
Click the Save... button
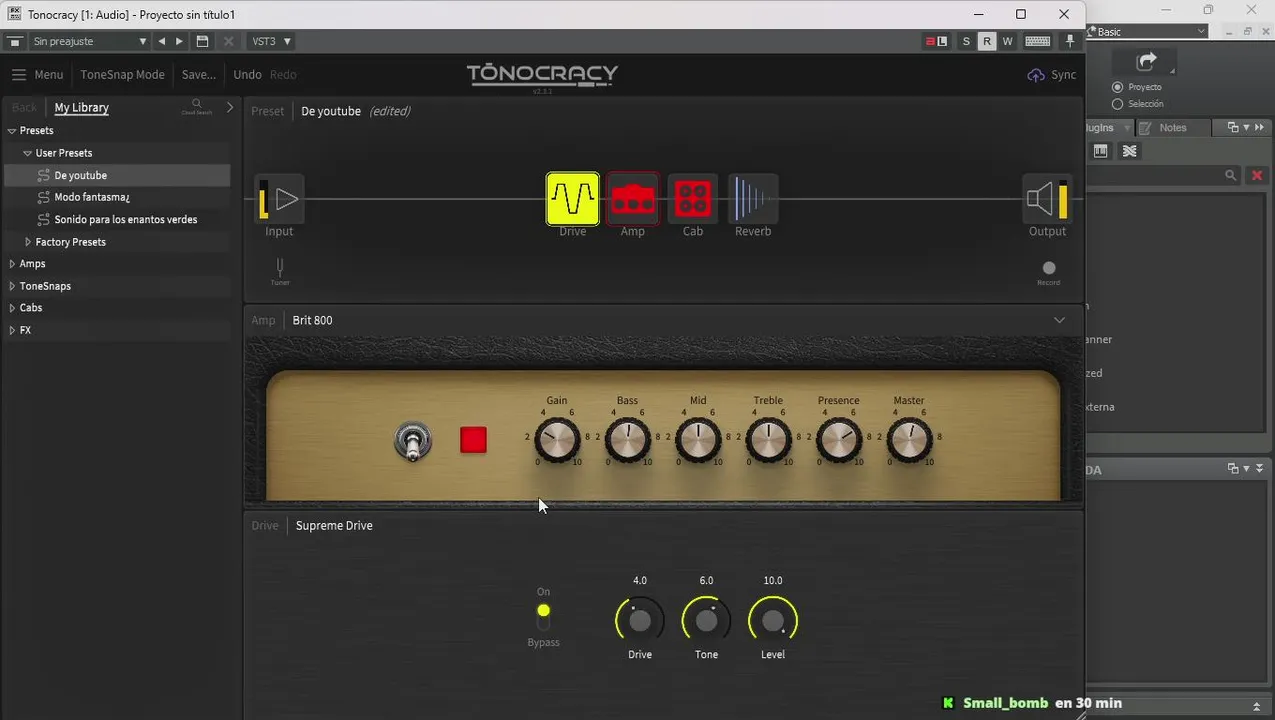[199, 75]
